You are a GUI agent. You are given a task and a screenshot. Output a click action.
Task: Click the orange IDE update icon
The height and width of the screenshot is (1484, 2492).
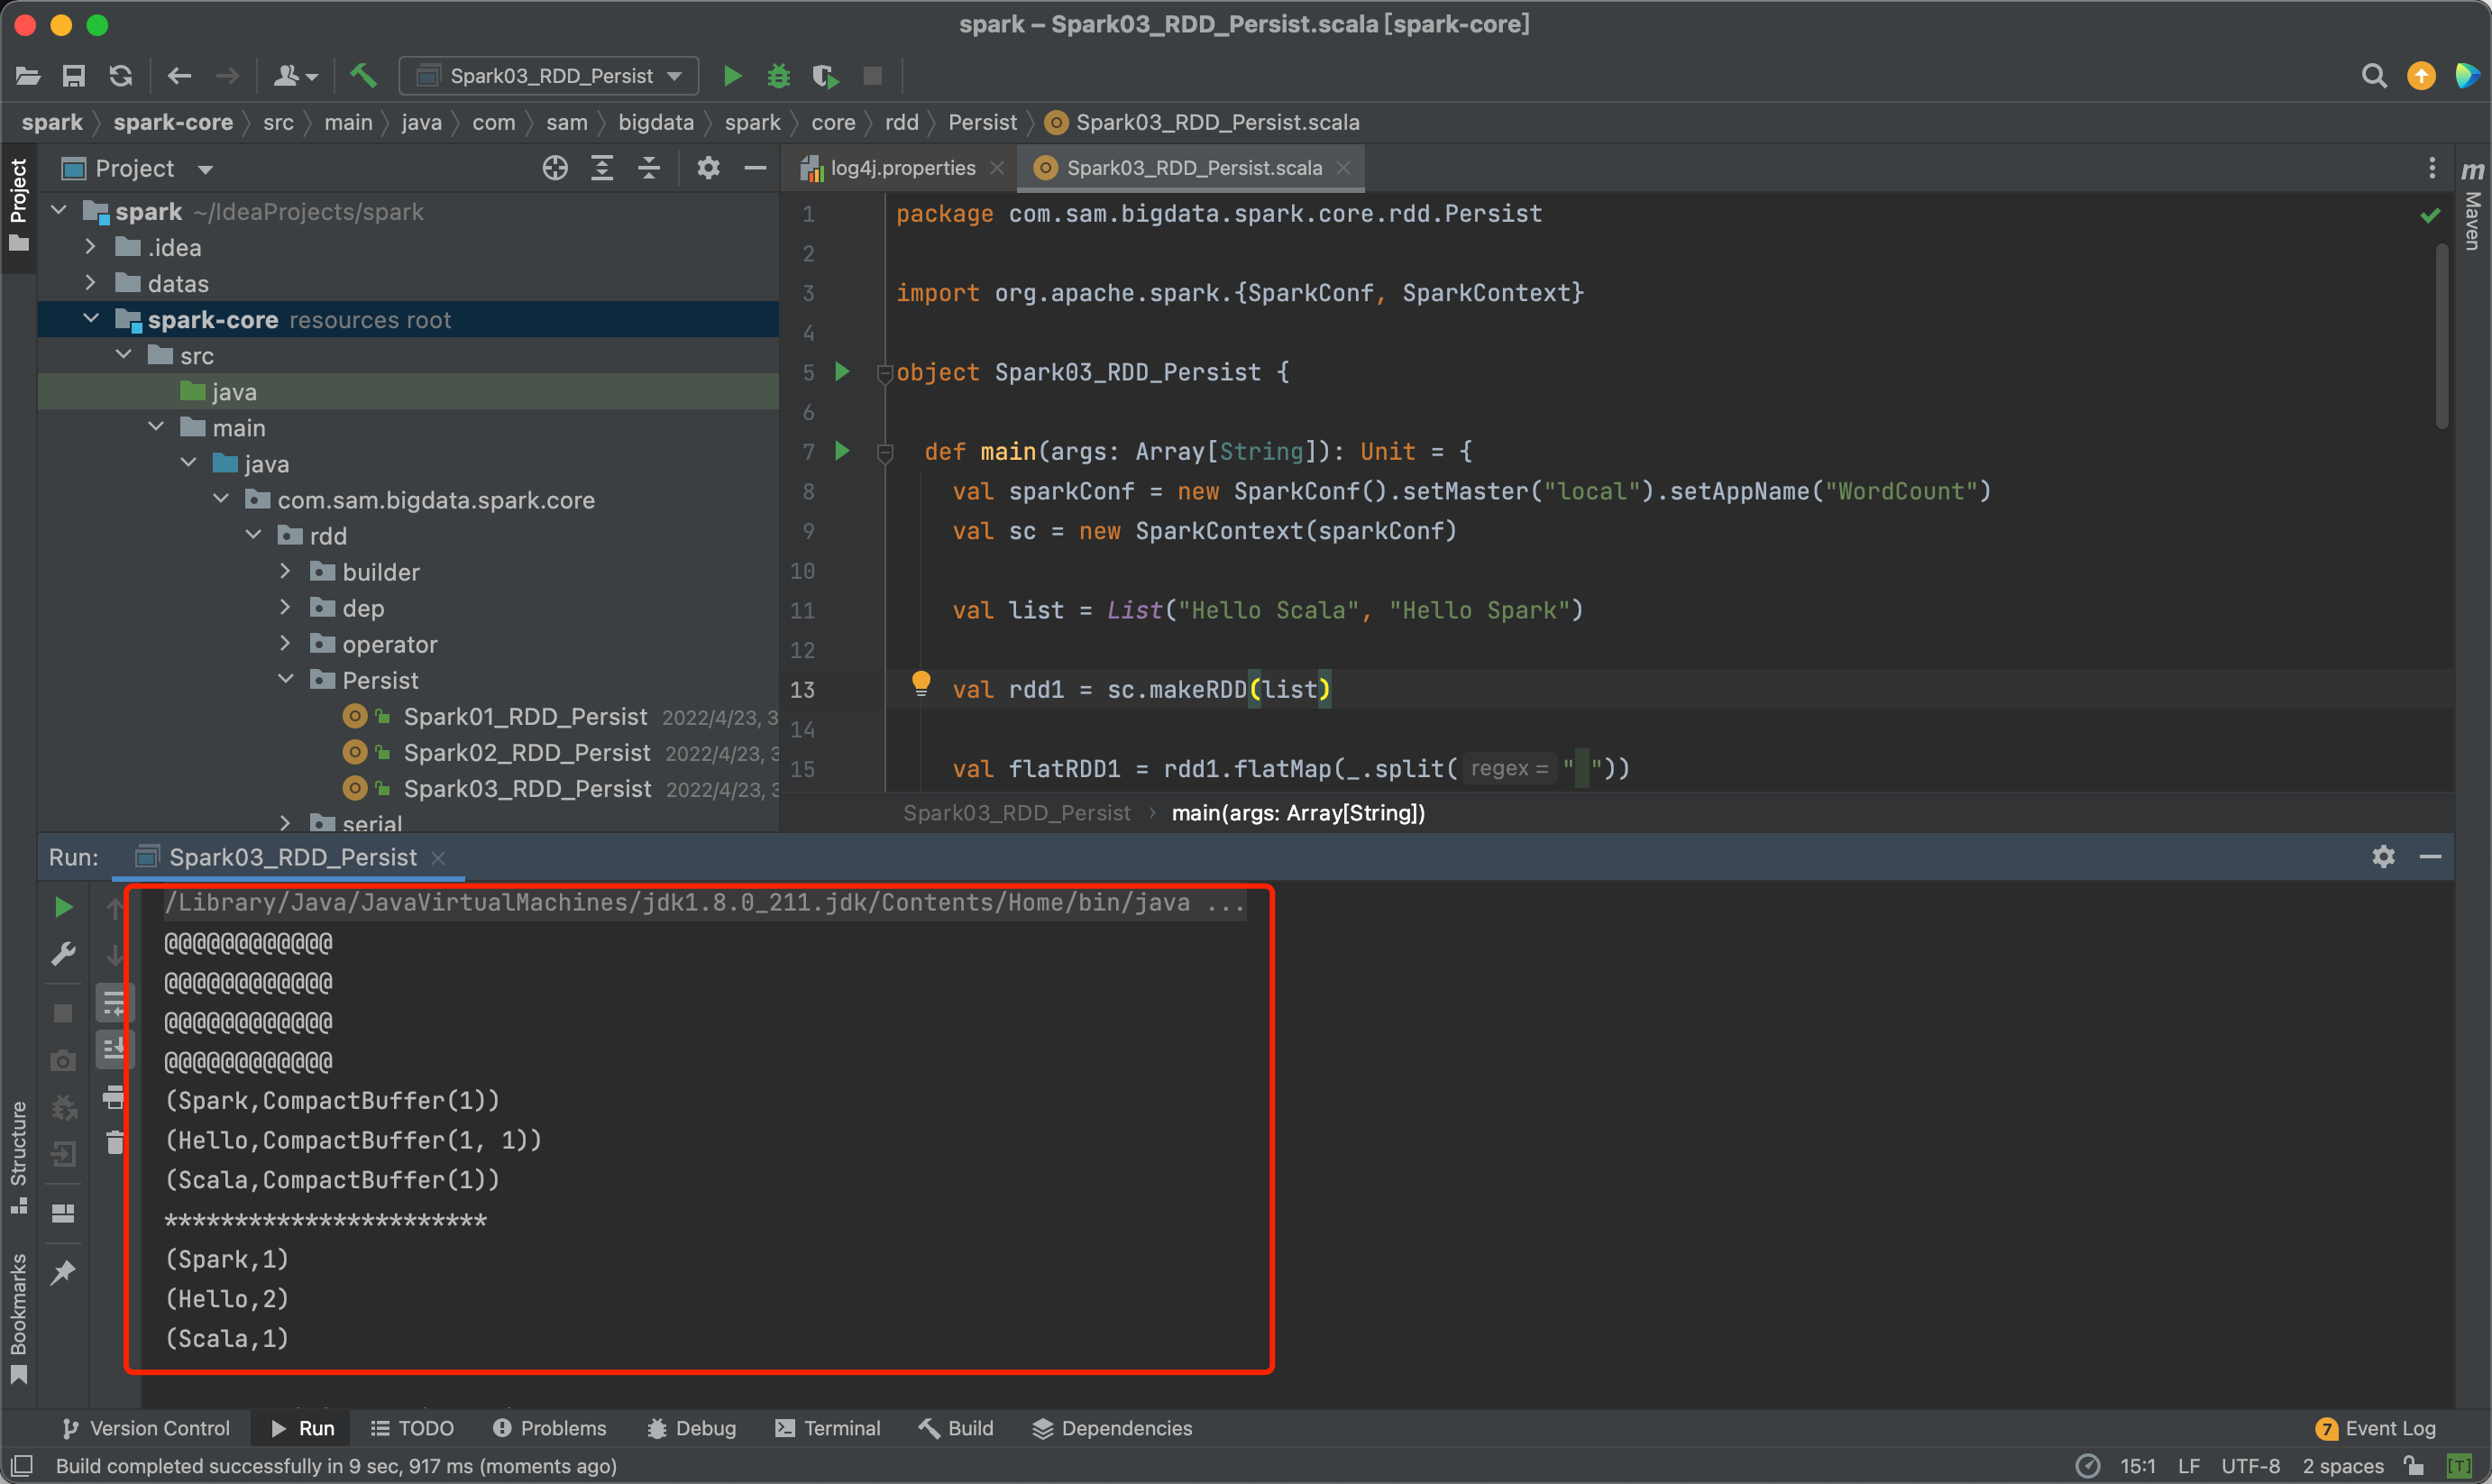point(2421,76)
